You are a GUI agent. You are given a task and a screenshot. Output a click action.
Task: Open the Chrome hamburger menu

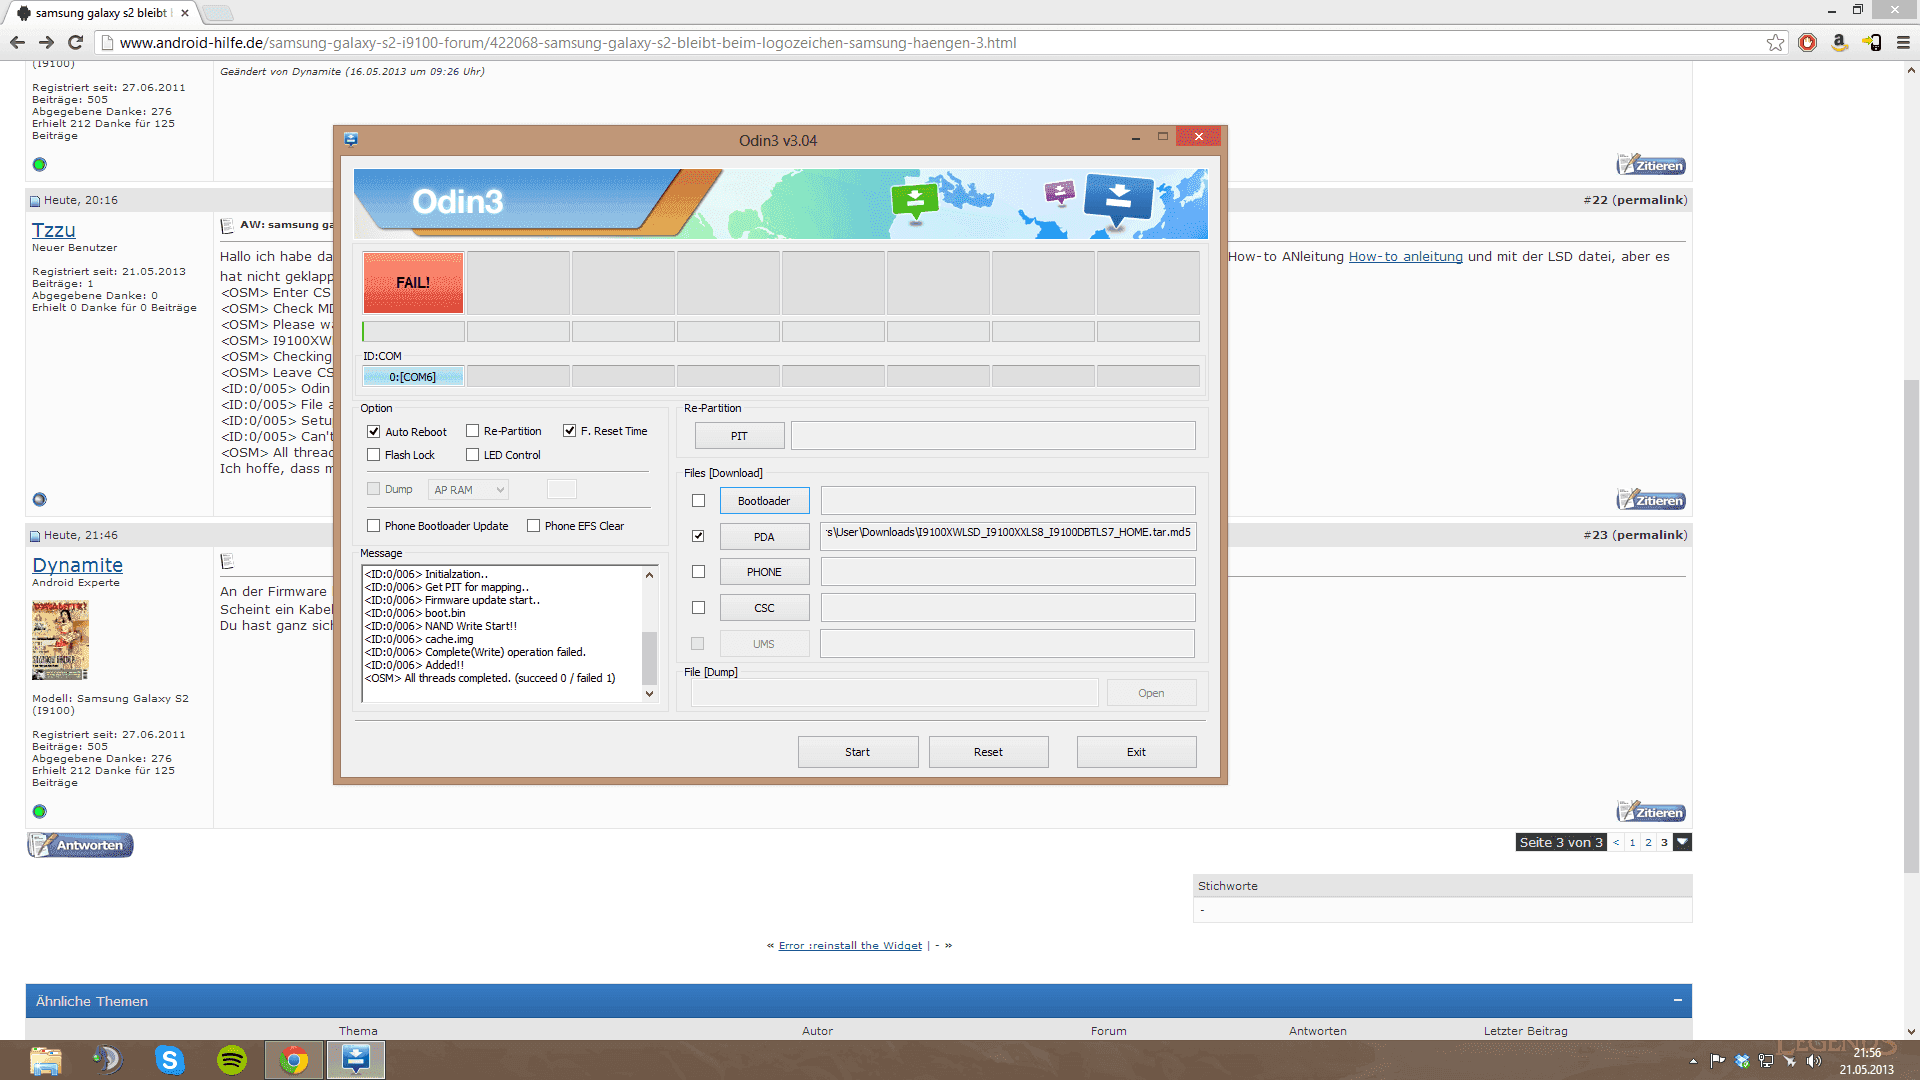point(1903,42)
